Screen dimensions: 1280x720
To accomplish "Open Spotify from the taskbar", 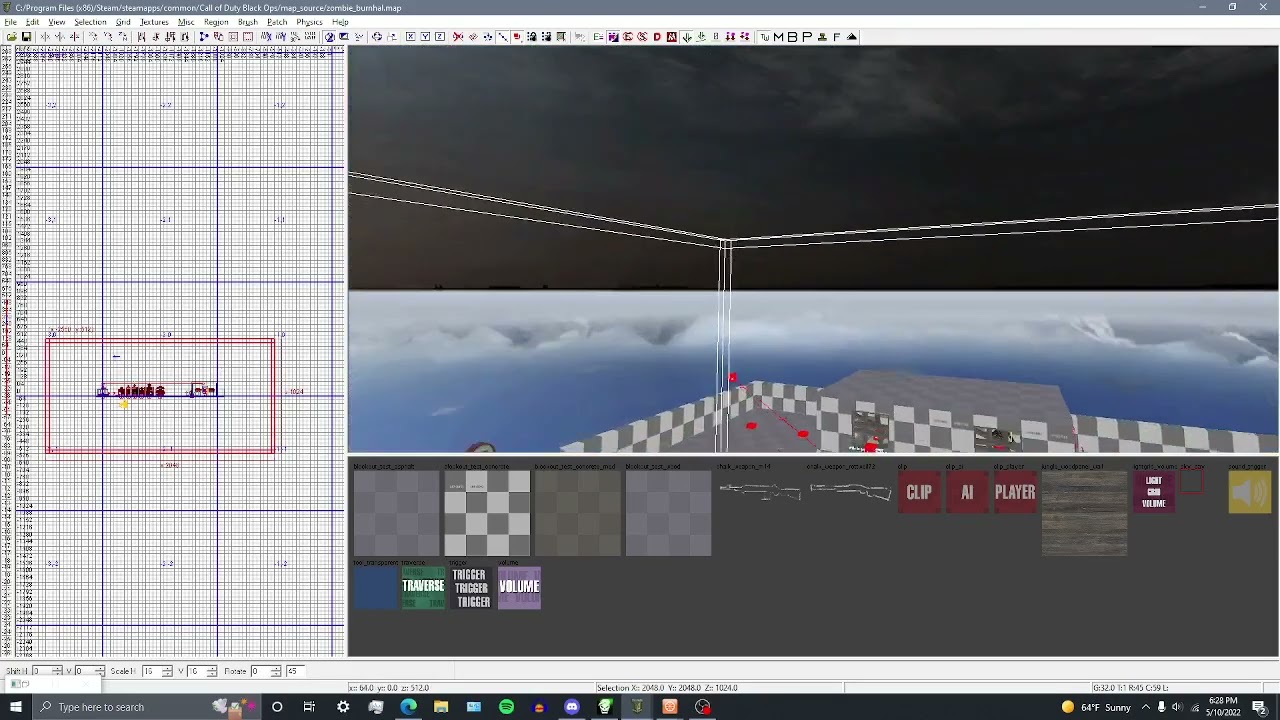I will tap(506, 707).
